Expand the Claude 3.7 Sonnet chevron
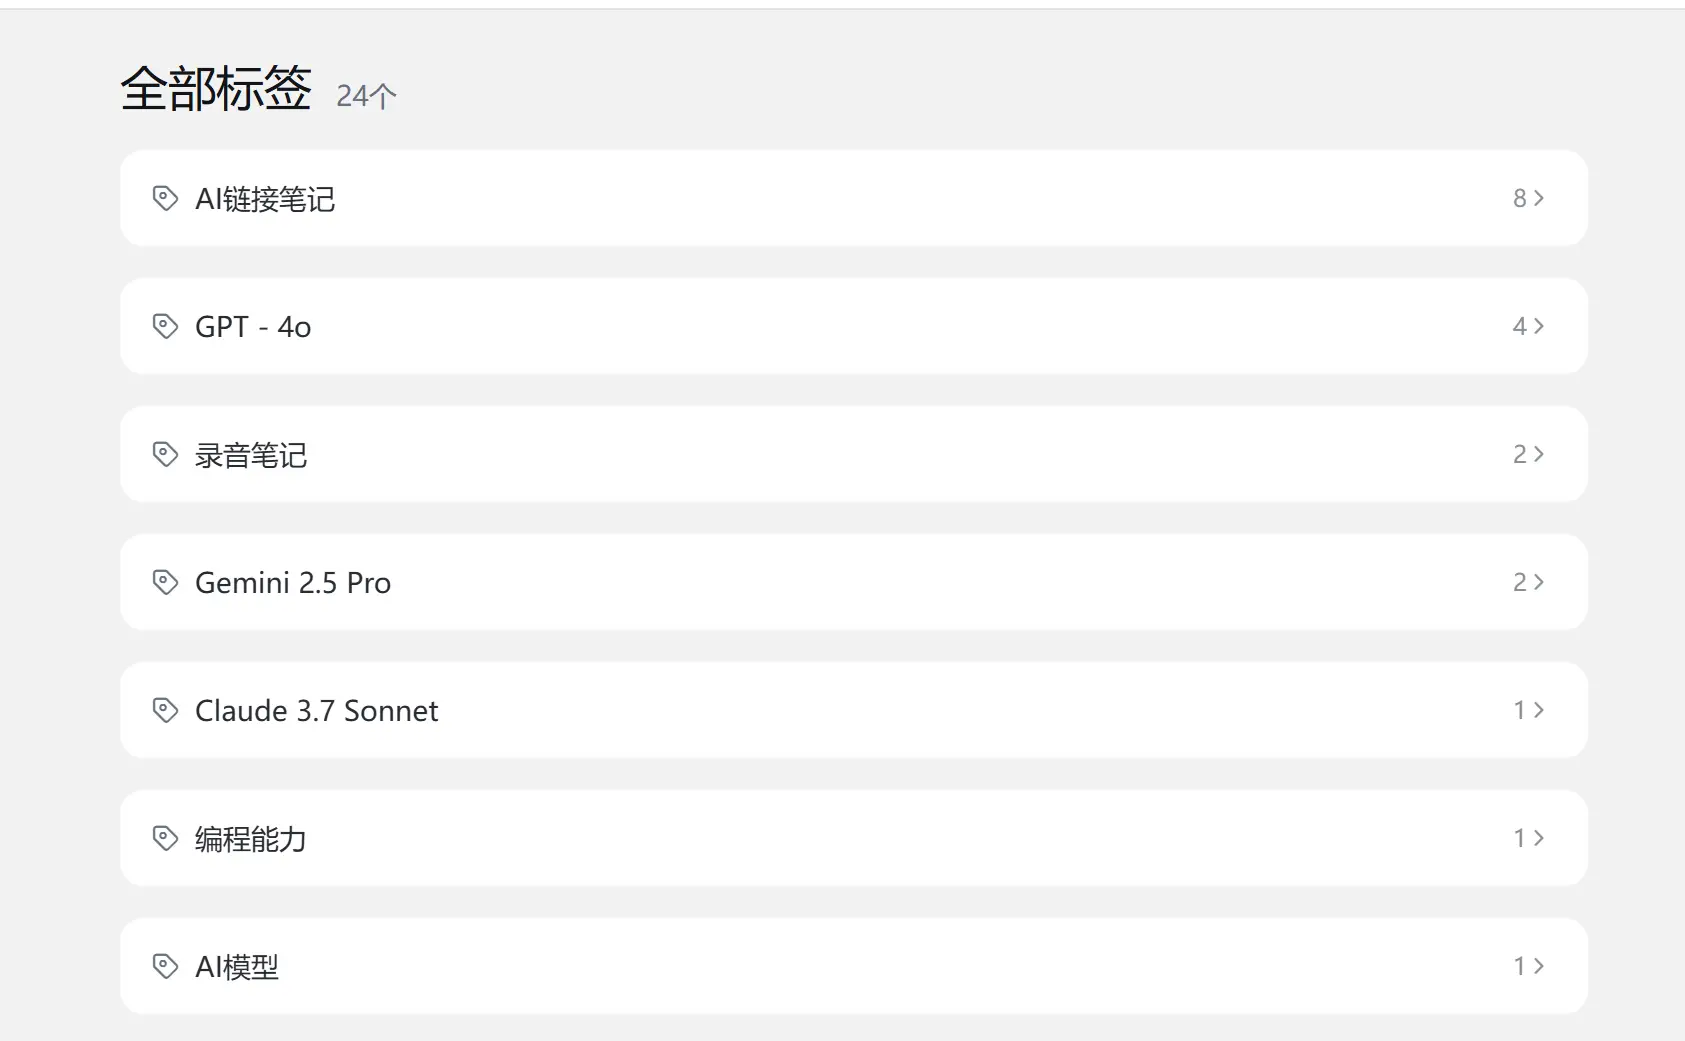Image resolution: width=1685 pixels, height=1041 pixels. click(x=1539, y=710)
